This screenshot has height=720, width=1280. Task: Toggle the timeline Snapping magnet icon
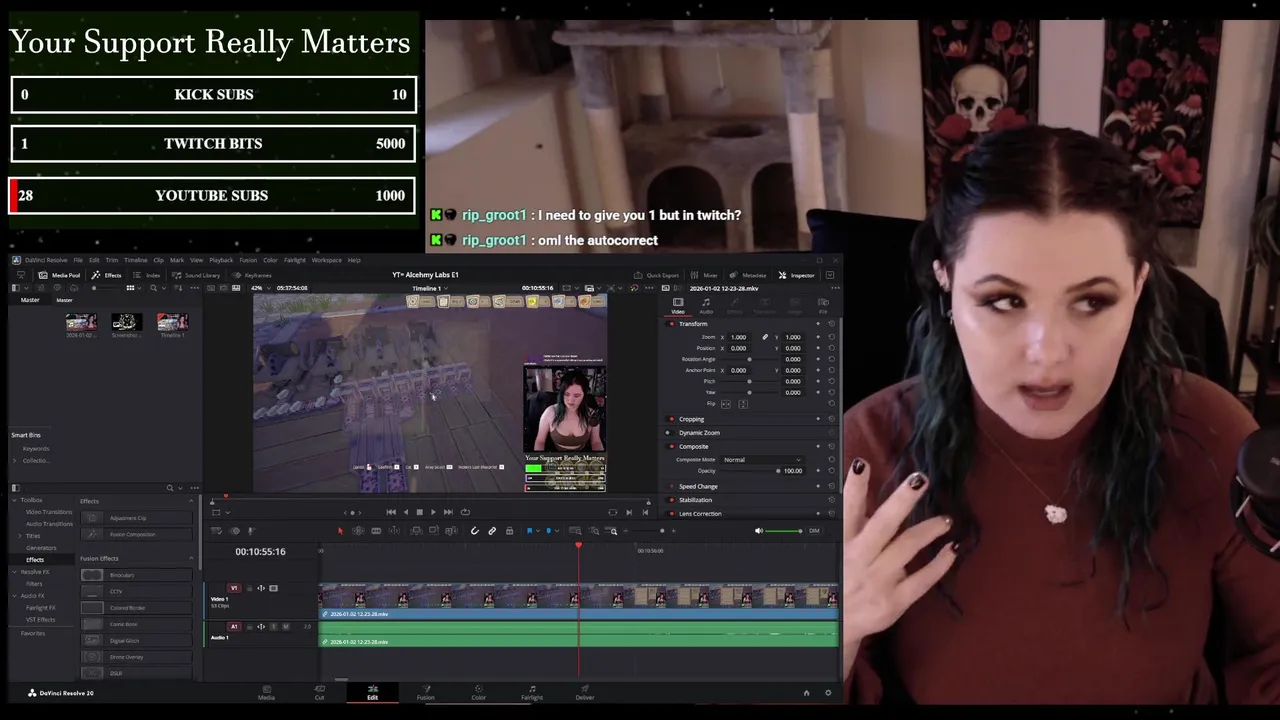pyautogui.click(x=475, y=531)
